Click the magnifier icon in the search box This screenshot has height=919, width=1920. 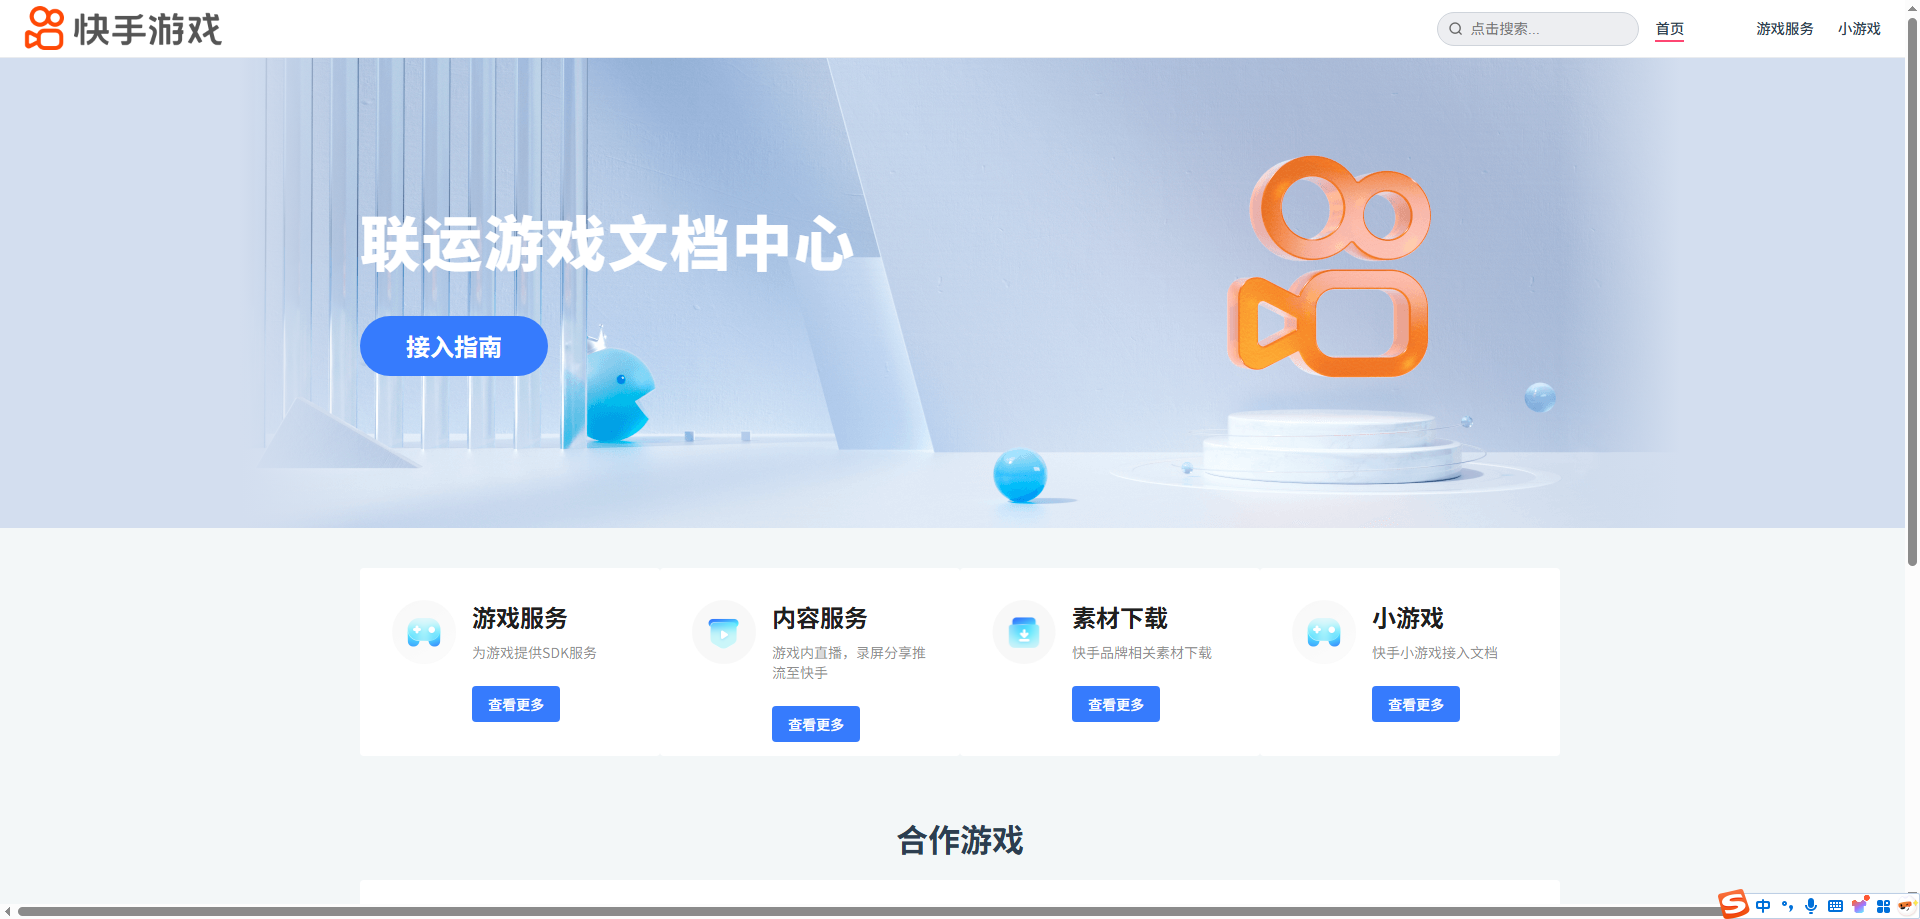[1456, 29]
